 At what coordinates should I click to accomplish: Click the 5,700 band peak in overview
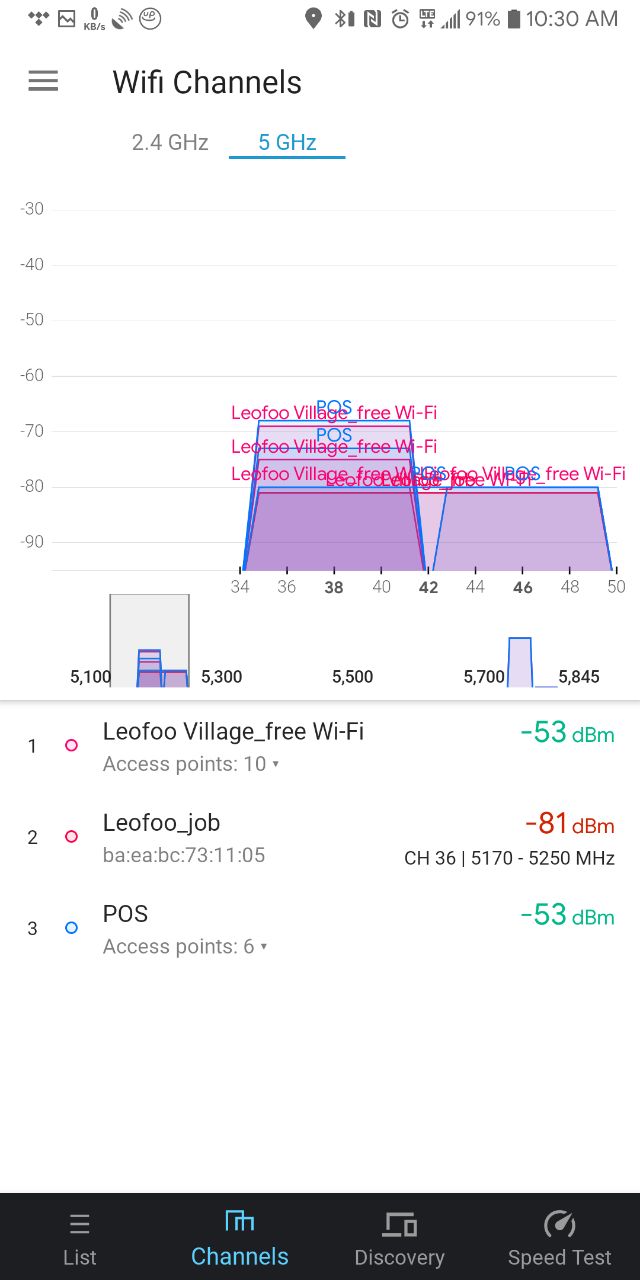pyautogui.click(x=520, y=662)
